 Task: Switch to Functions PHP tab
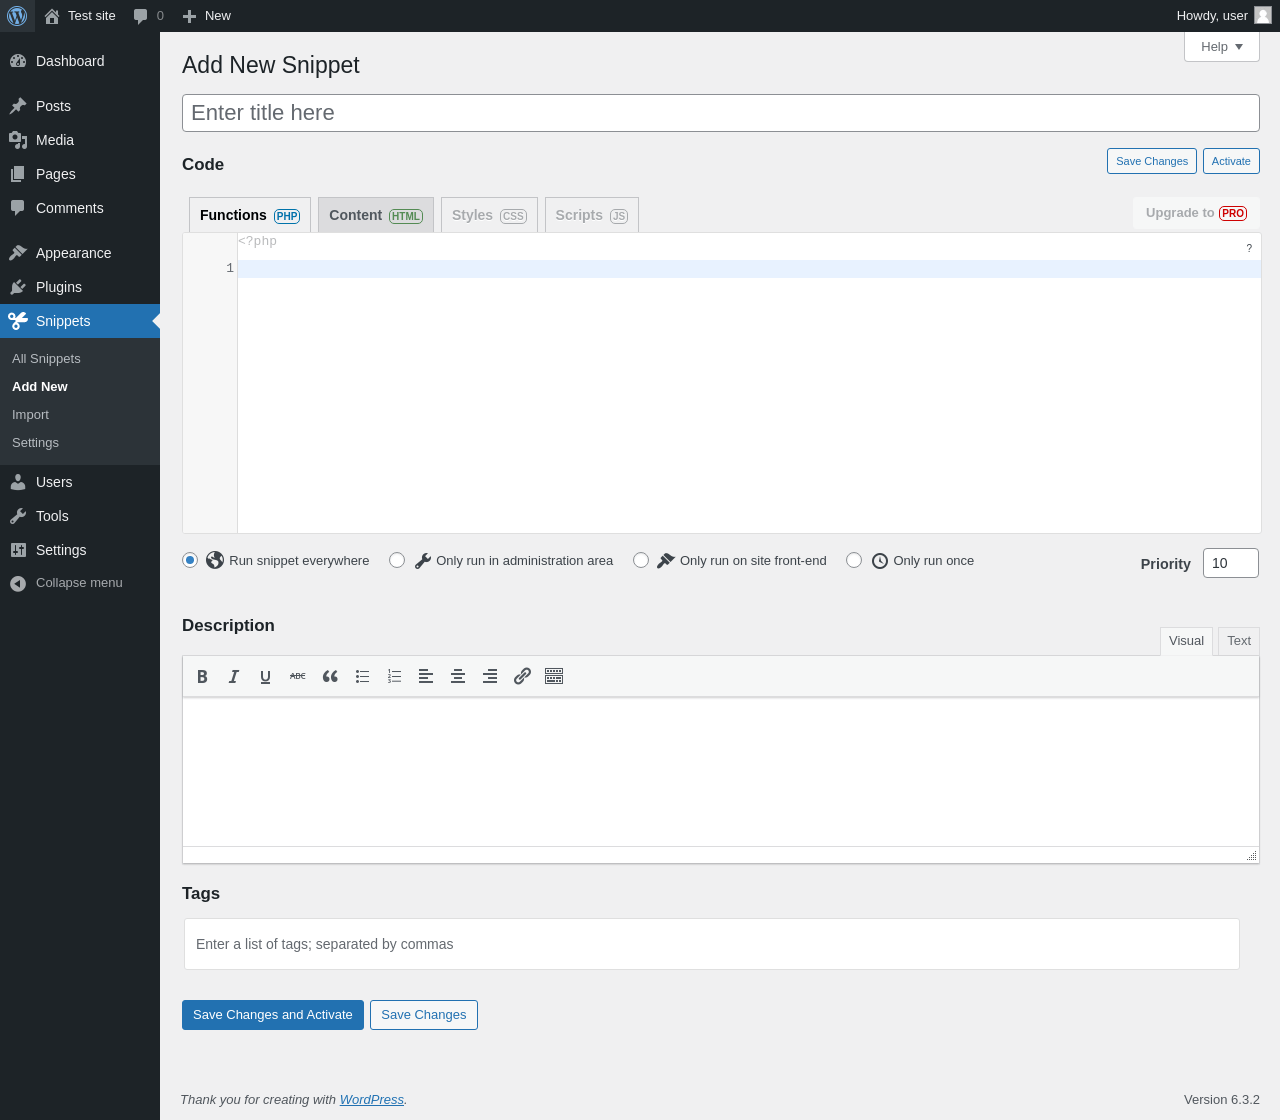[250, 215]
